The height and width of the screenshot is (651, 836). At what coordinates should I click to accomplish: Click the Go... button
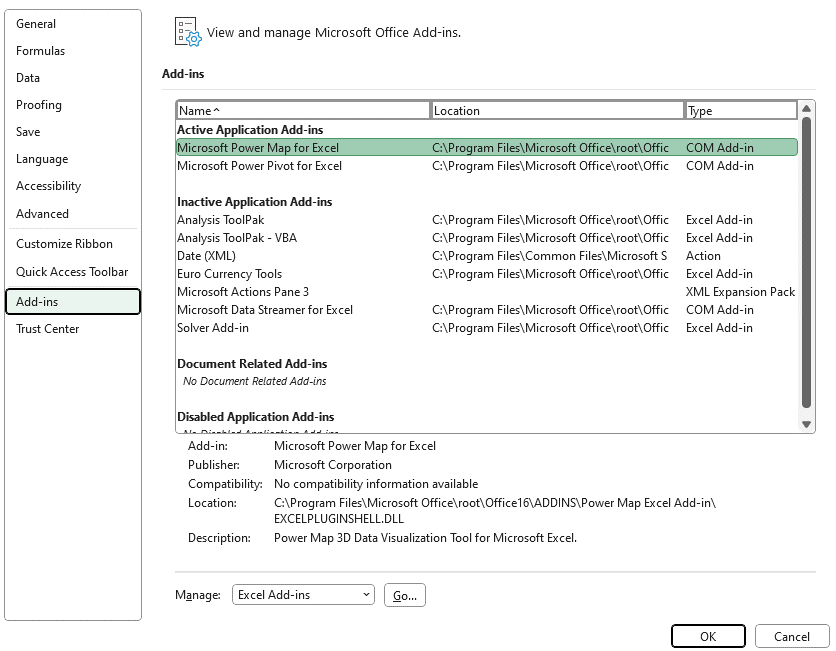405,596
